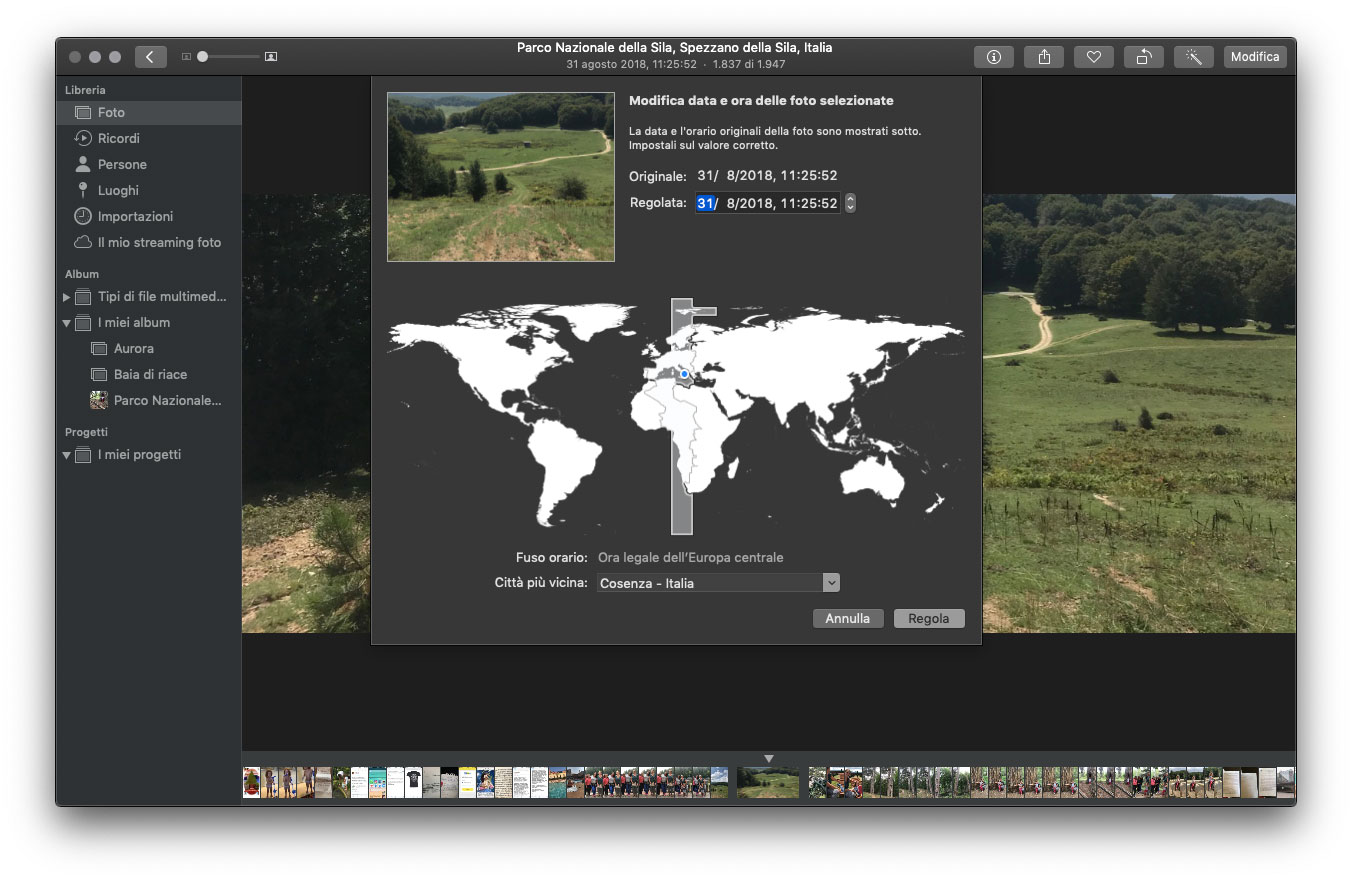Open Persone in the sidebar
Viewport: 1352px width, 880px height.
tap(122, 165)
